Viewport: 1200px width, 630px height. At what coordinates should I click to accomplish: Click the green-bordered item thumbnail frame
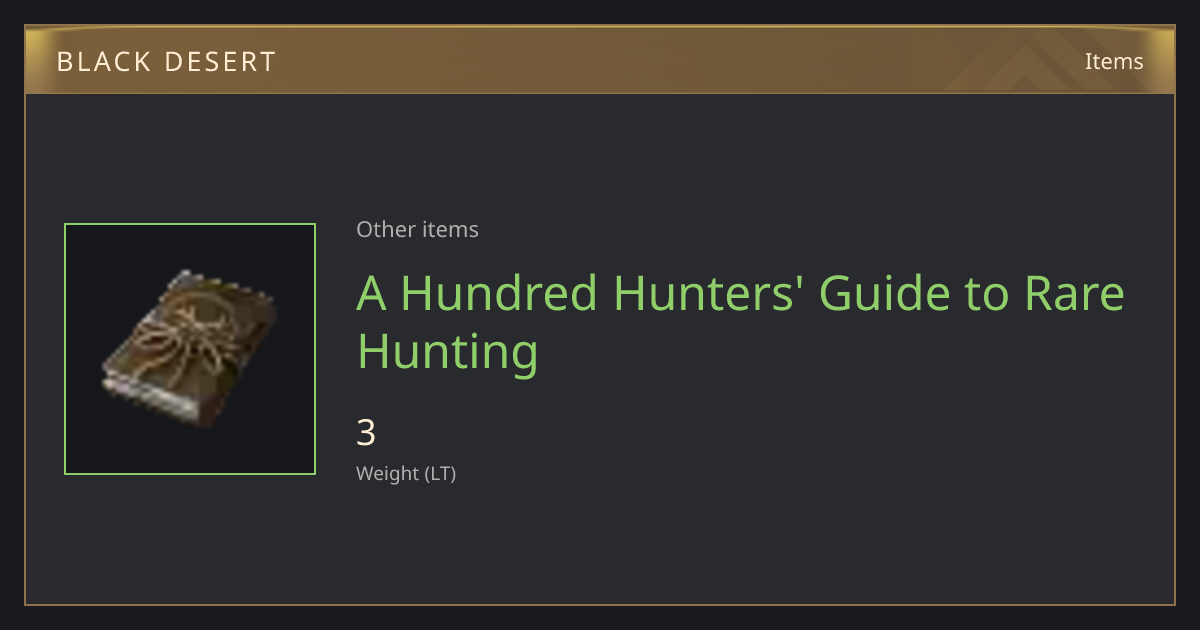click(190, 349)
